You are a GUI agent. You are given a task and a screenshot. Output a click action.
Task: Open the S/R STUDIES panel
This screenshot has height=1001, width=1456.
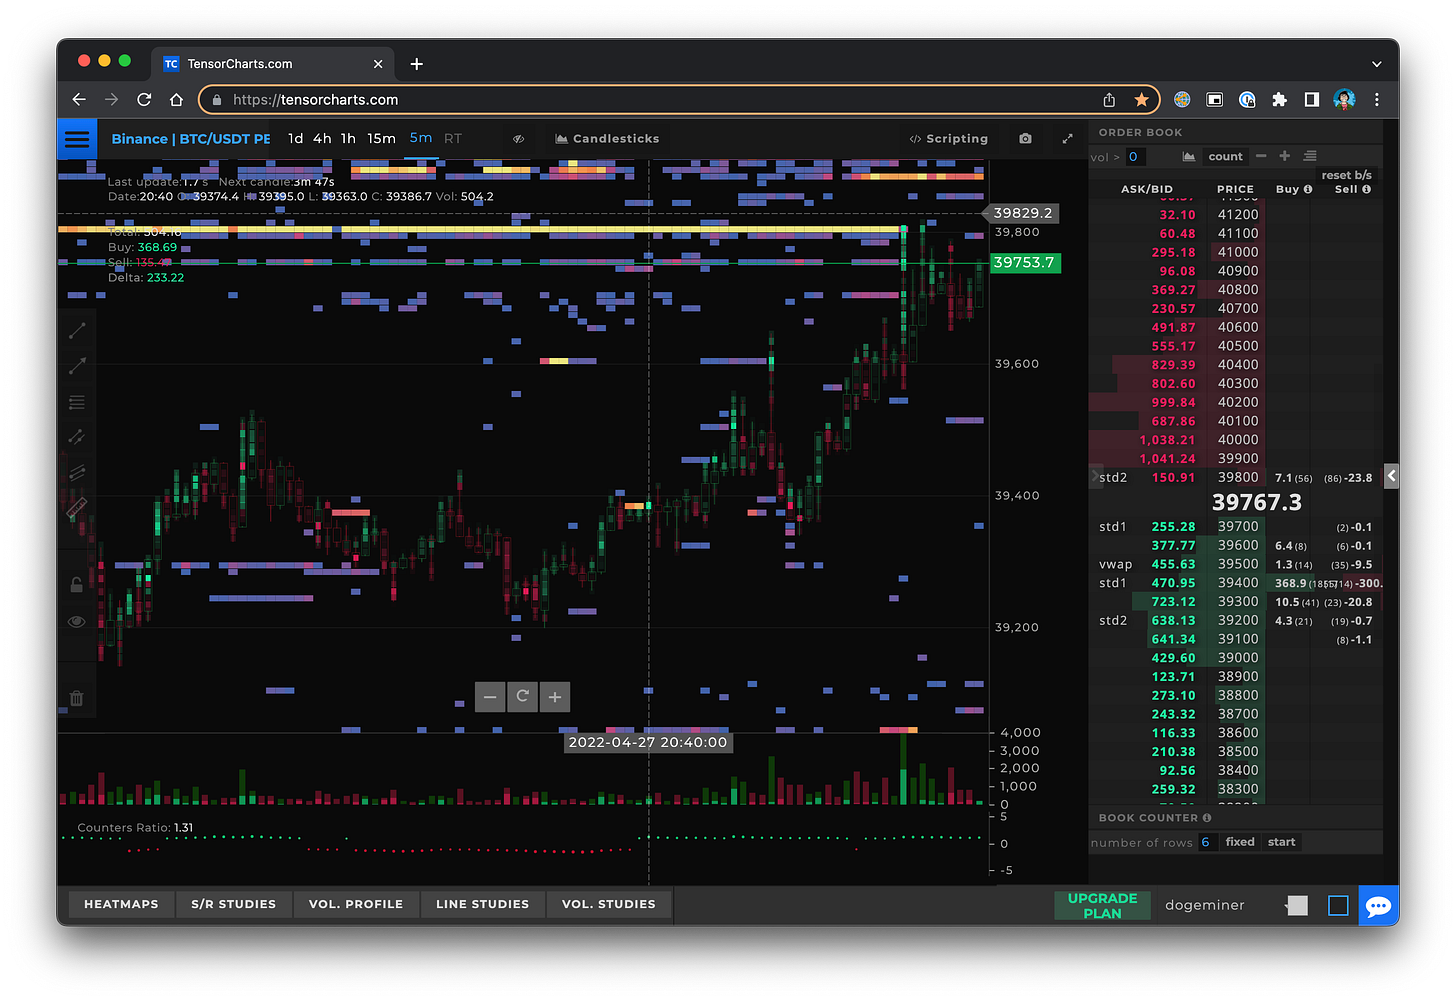point(233,904)
